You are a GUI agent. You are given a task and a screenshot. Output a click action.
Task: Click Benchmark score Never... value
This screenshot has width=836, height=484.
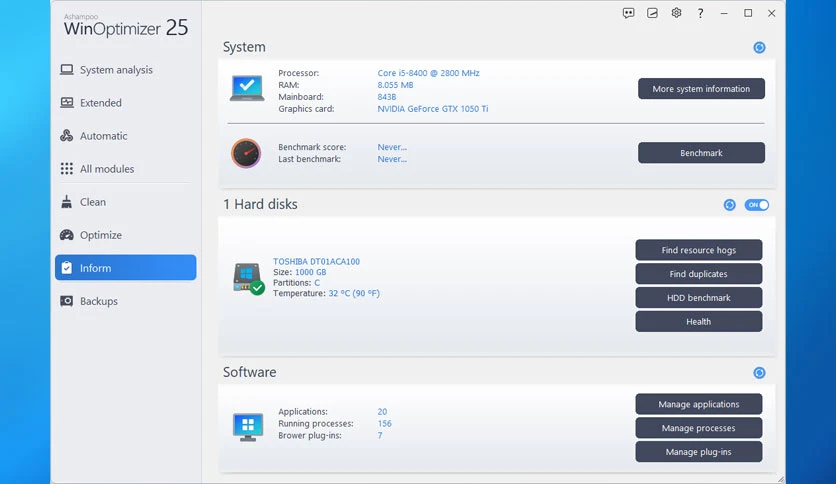[392, 147]
